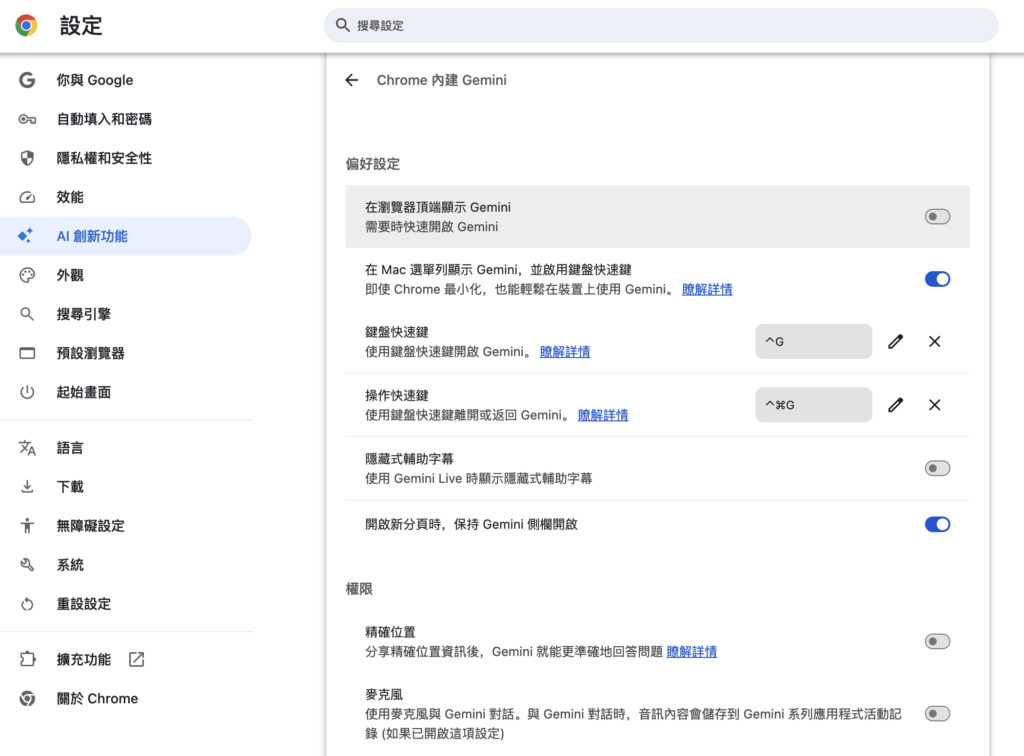The height and width of the screenshot is (756, 1024).
Task: Open the 語言 settings page
Action: click(125, 448)
